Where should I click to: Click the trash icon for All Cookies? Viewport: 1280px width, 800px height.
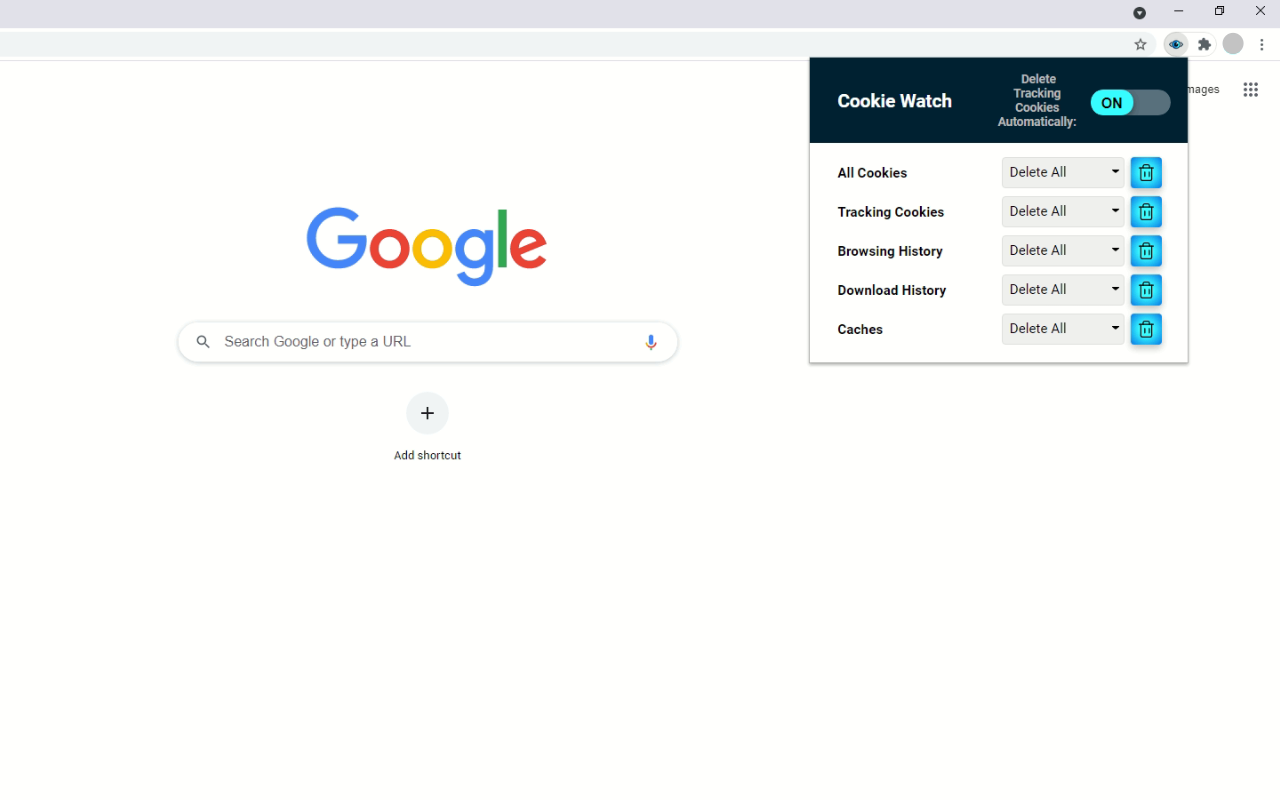pyautogui.click(x=1146, y=173)
